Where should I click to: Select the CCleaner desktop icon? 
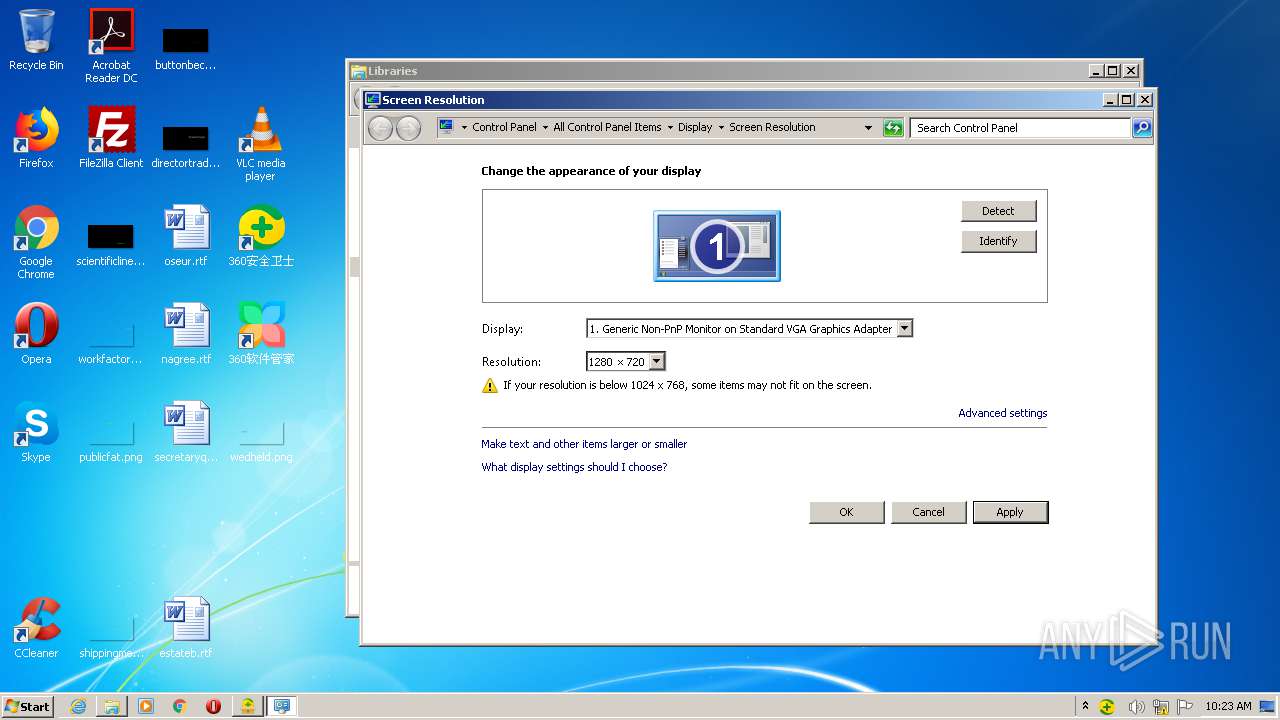[36, 628]
